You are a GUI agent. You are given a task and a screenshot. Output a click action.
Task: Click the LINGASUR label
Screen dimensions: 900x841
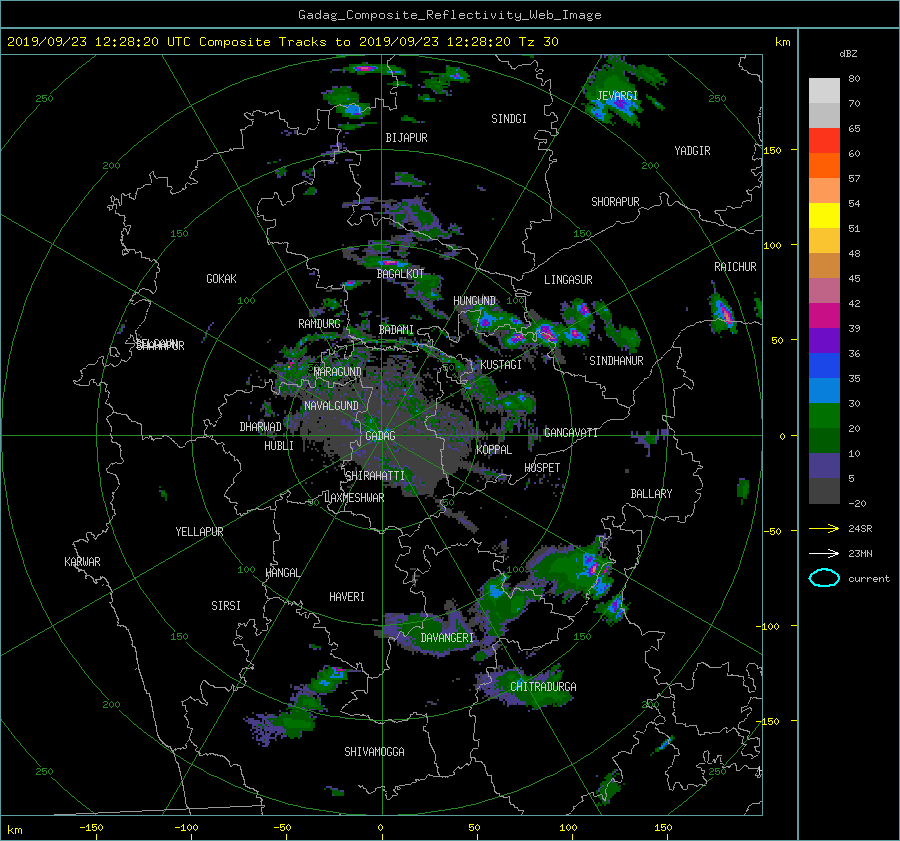(568, 280)
